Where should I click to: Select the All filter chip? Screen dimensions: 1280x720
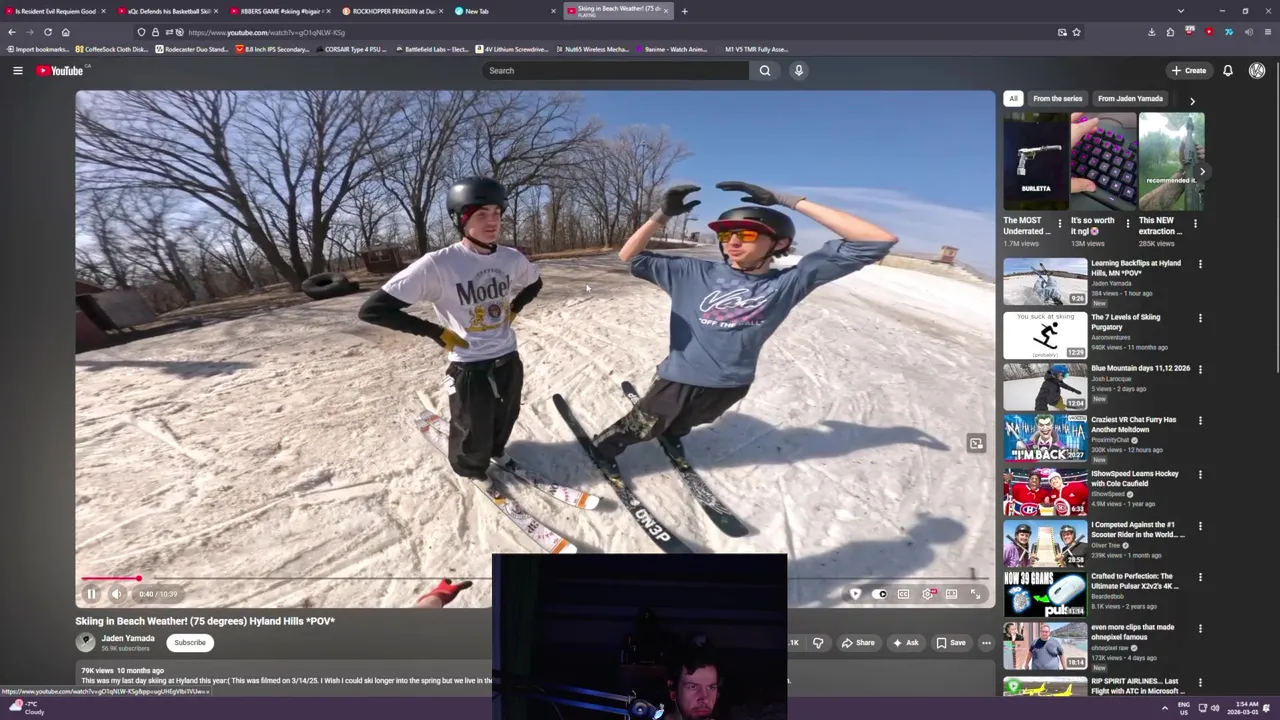point(1013,99)
